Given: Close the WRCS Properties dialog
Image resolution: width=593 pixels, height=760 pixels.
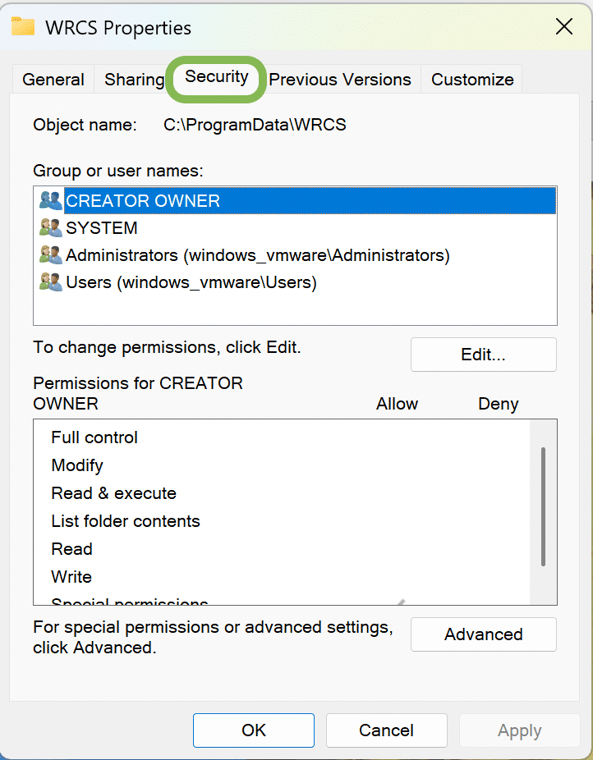Looking at the screenshot, I should (564, 27).
